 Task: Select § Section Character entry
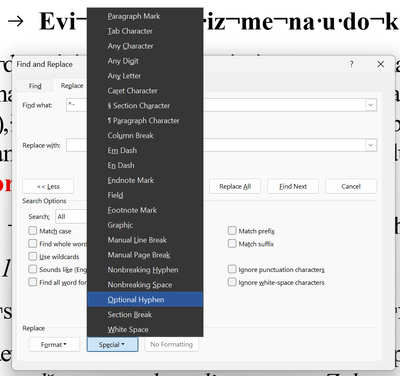click(145, 106)
